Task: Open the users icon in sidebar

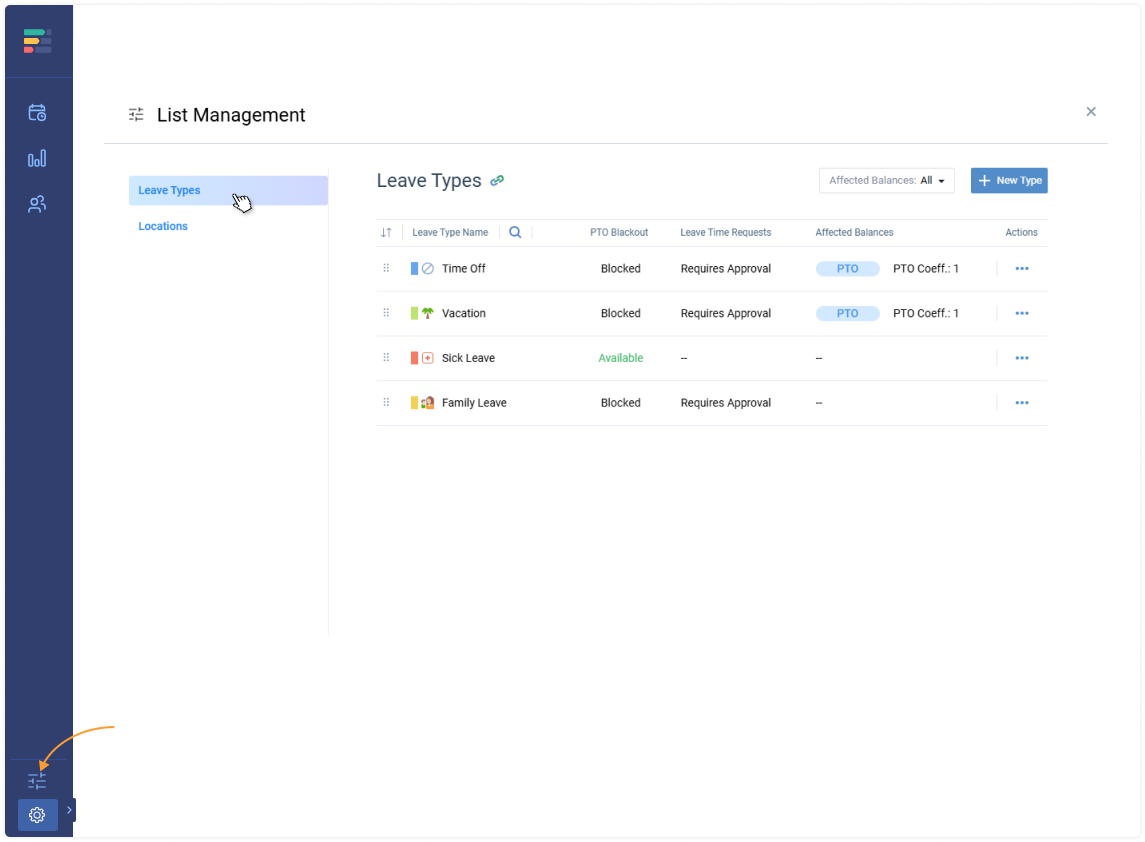Action: [37, 205]
